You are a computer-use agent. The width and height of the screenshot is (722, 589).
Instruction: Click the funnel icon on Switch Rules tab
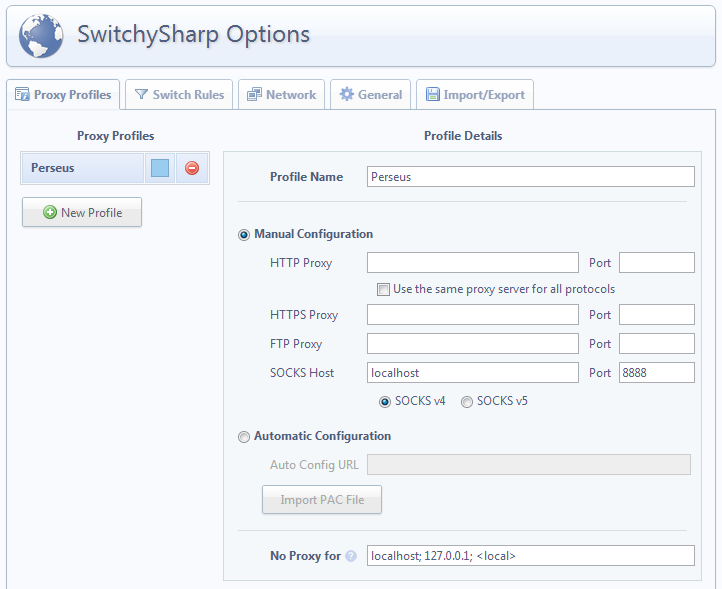click(x=141, y=94)
